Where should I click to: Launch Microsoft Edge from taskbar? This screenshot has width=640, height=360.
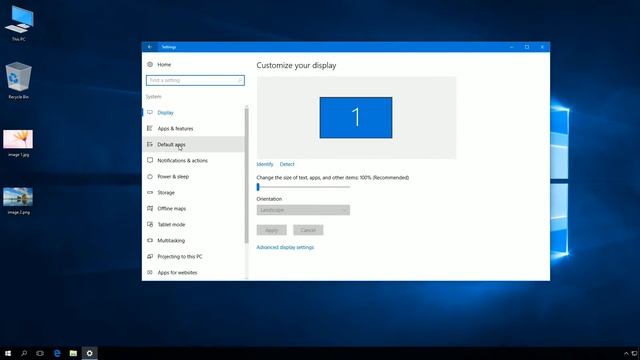pos(57,353)
